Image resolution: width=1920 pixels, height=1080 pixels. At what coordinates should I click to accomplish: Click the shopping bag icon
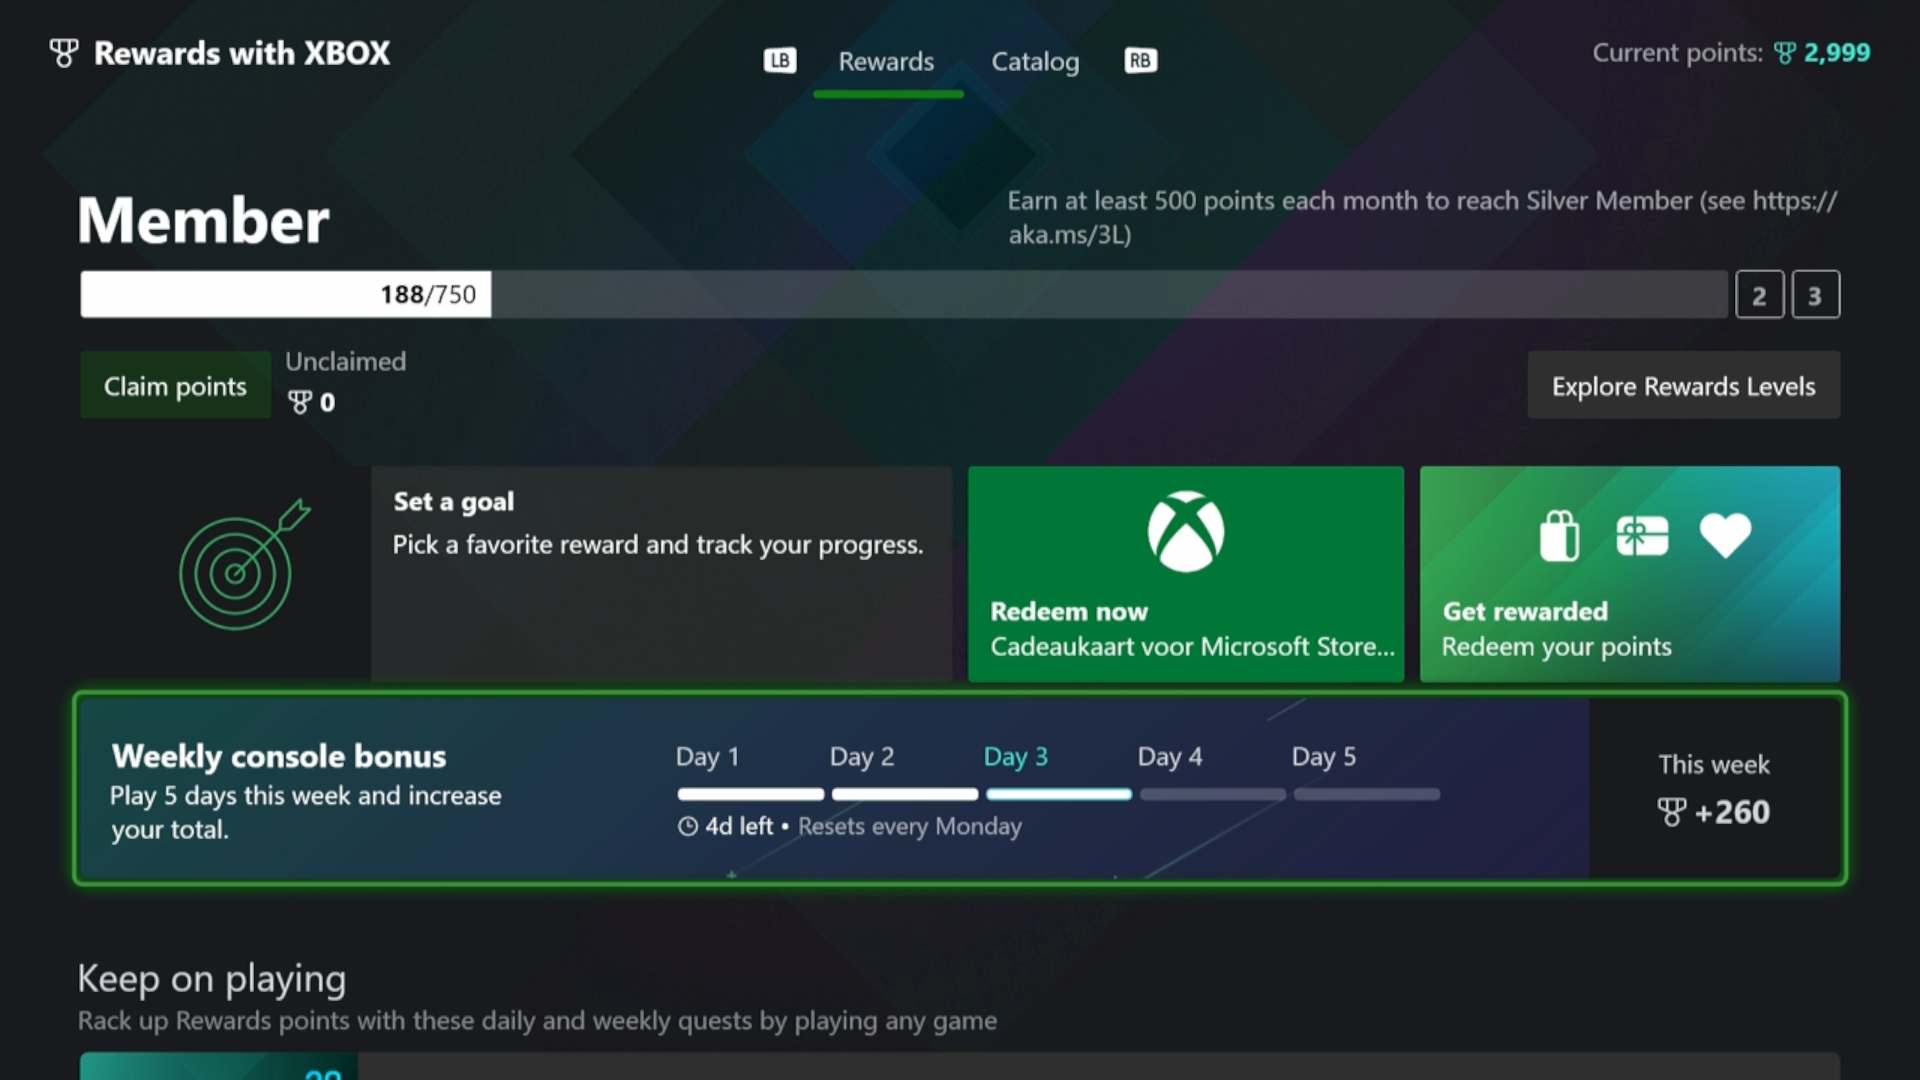1559,536
